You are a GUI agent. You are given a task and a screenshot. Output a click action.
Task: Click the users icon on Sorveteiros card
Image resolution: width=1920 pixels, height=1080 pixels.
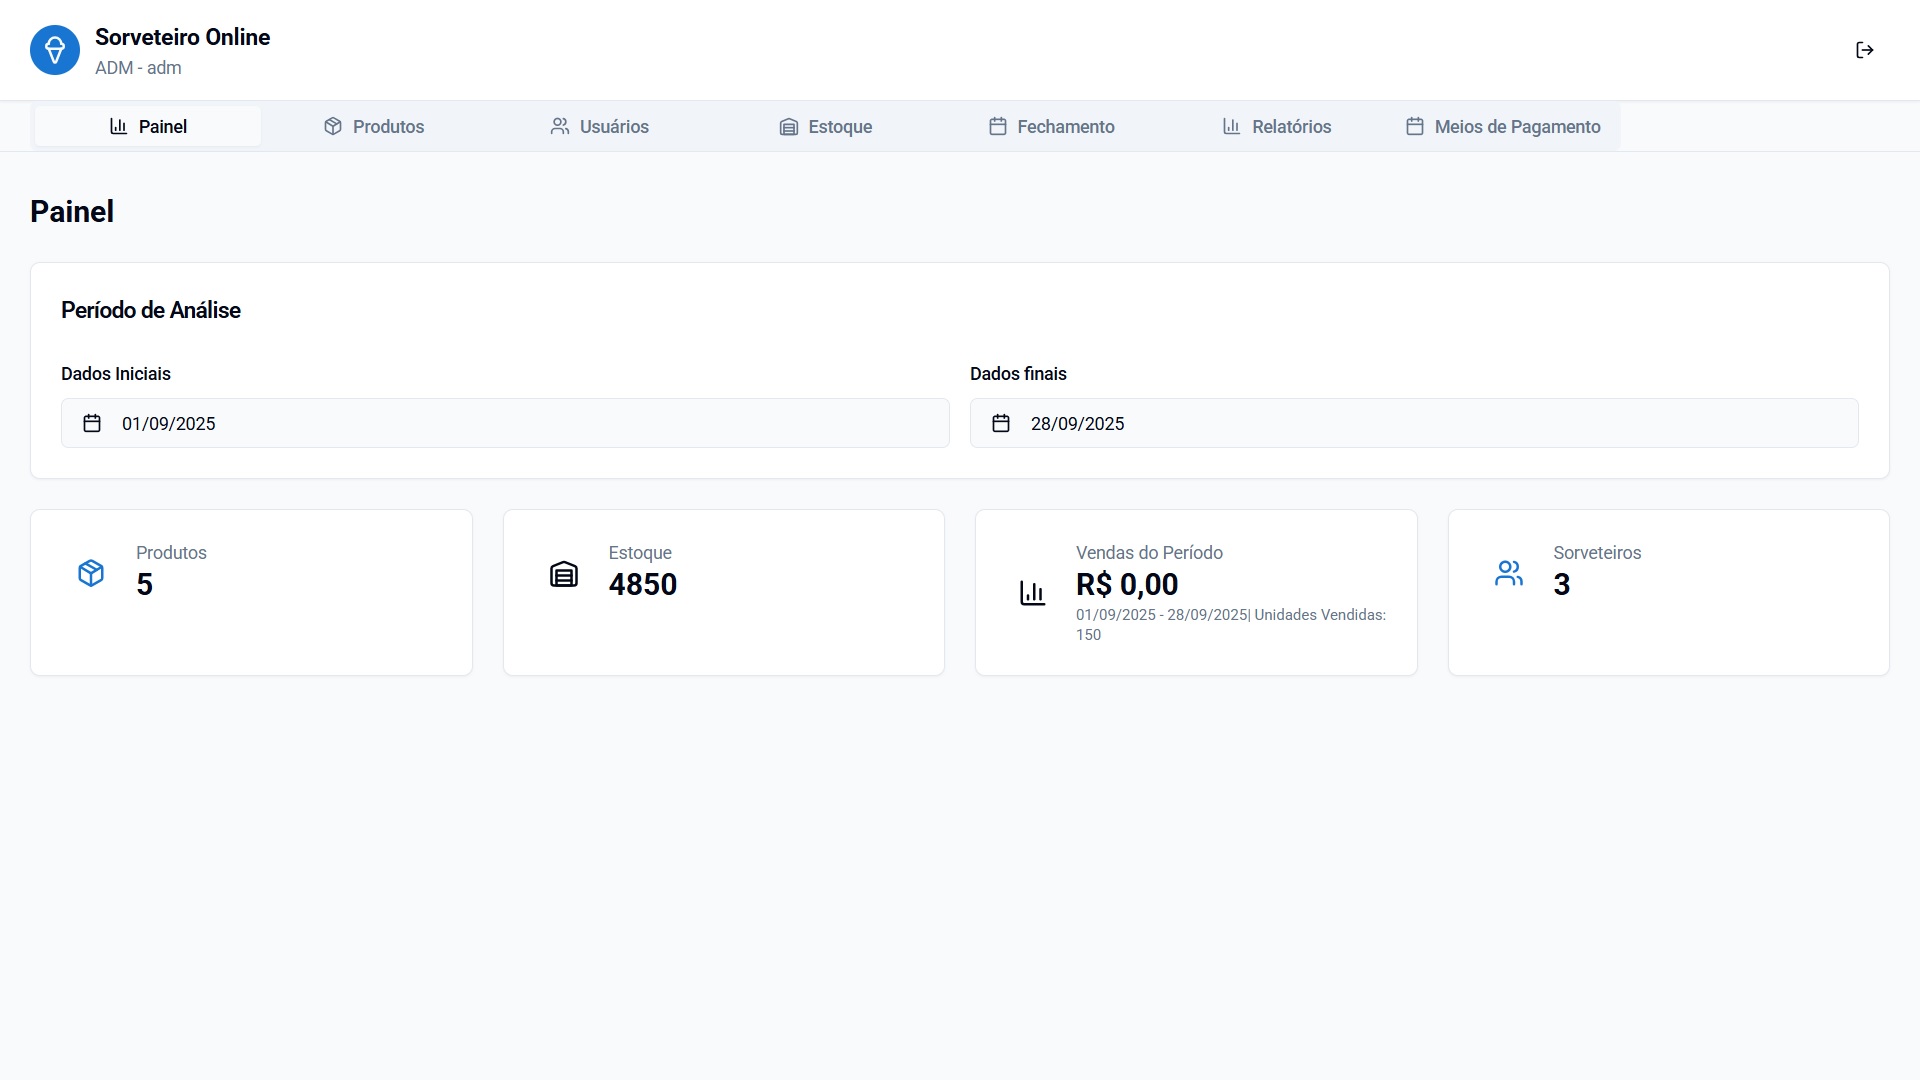[x=1508, y=573]
